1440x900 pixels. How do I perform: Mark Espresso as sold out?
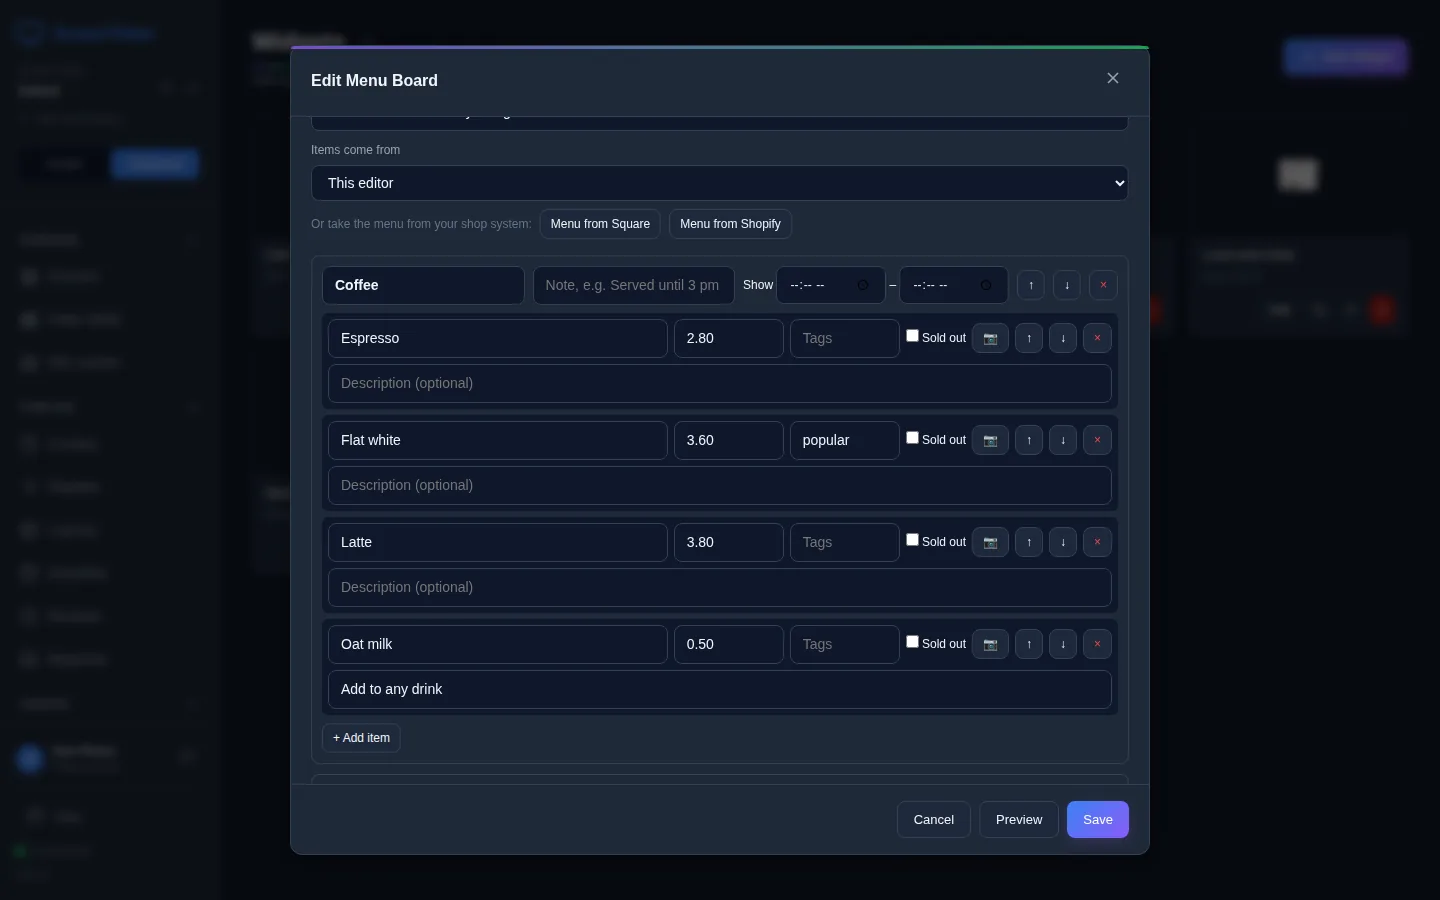pos(912,336)
